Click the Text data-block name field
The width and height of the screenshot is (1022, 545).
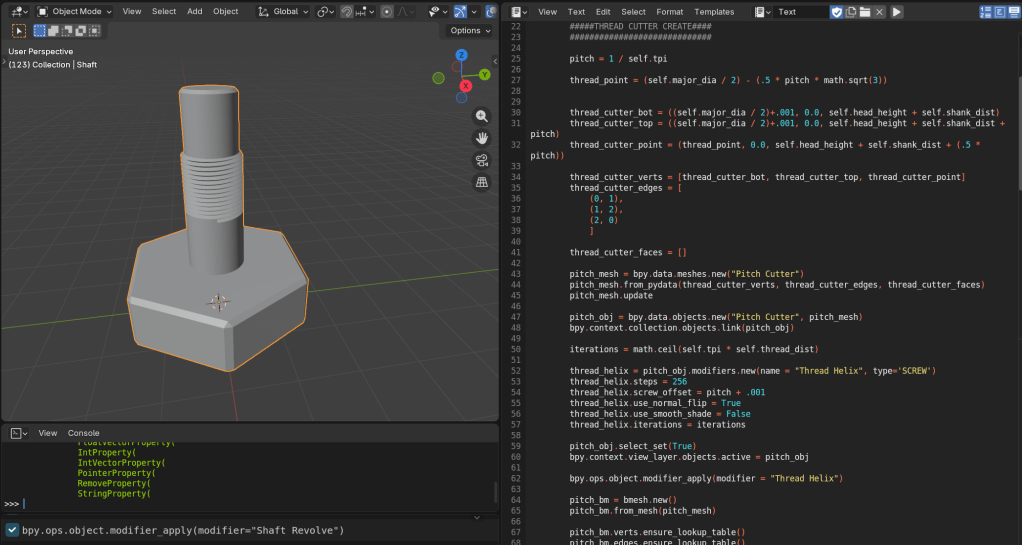[800, 12]
